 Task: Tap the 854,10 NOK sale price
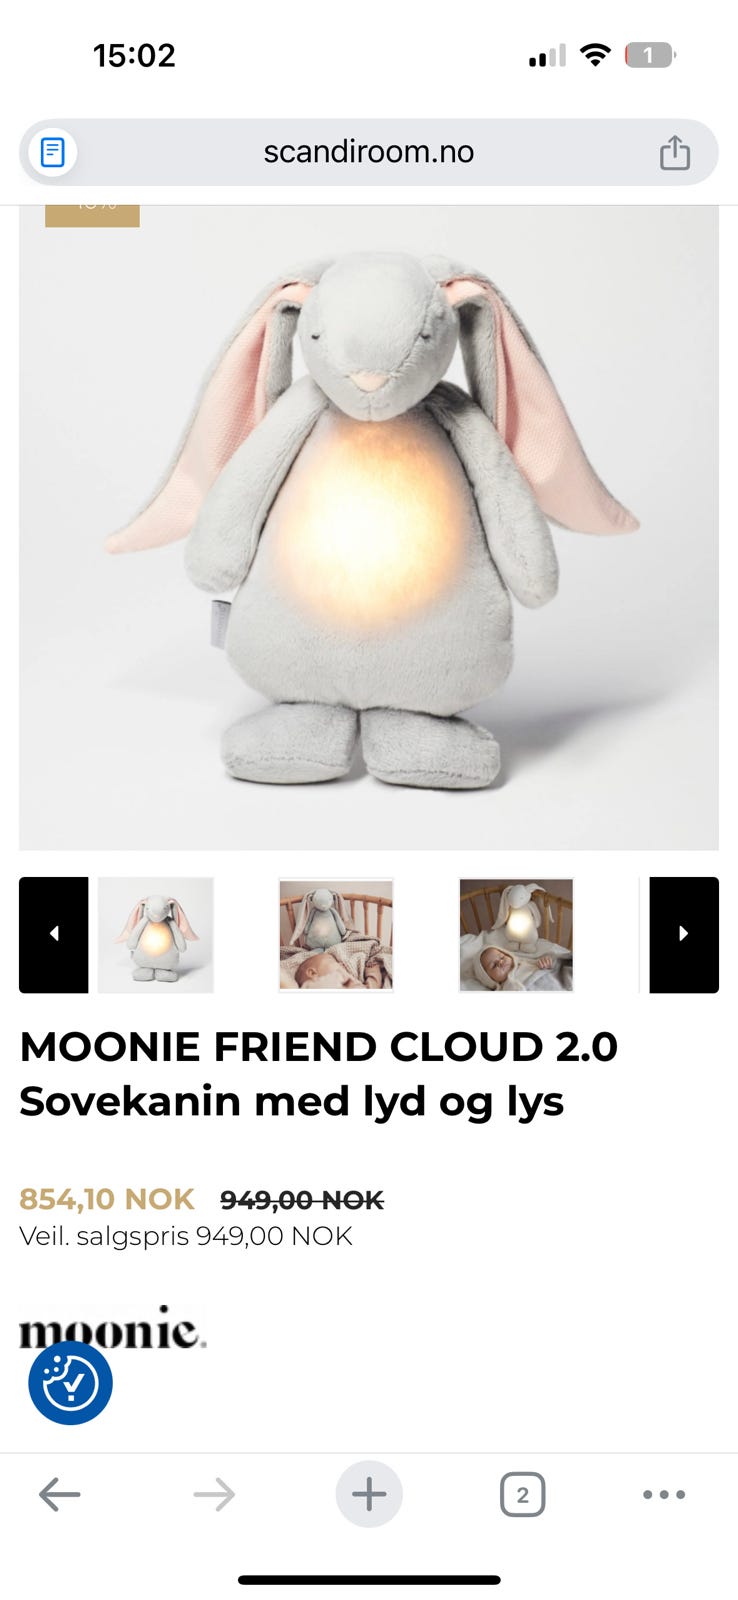107,1199
